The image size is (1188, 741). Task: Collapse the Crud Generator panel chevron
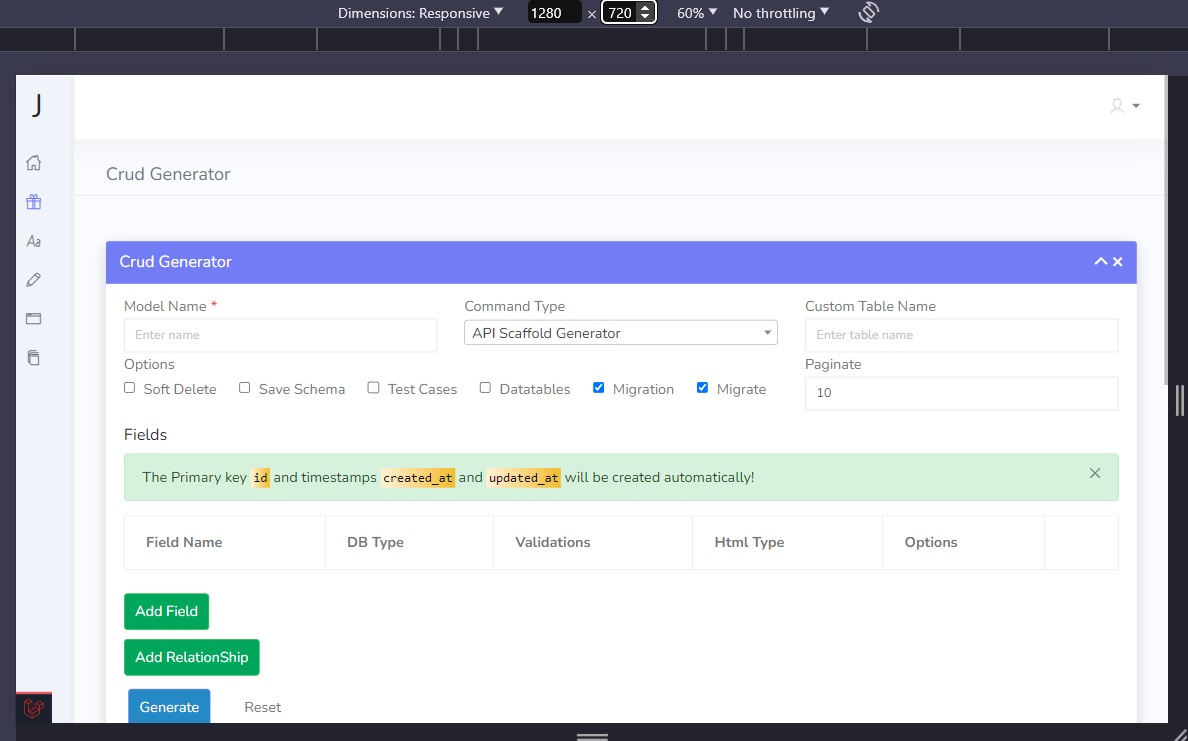(x=1099, y=261)
